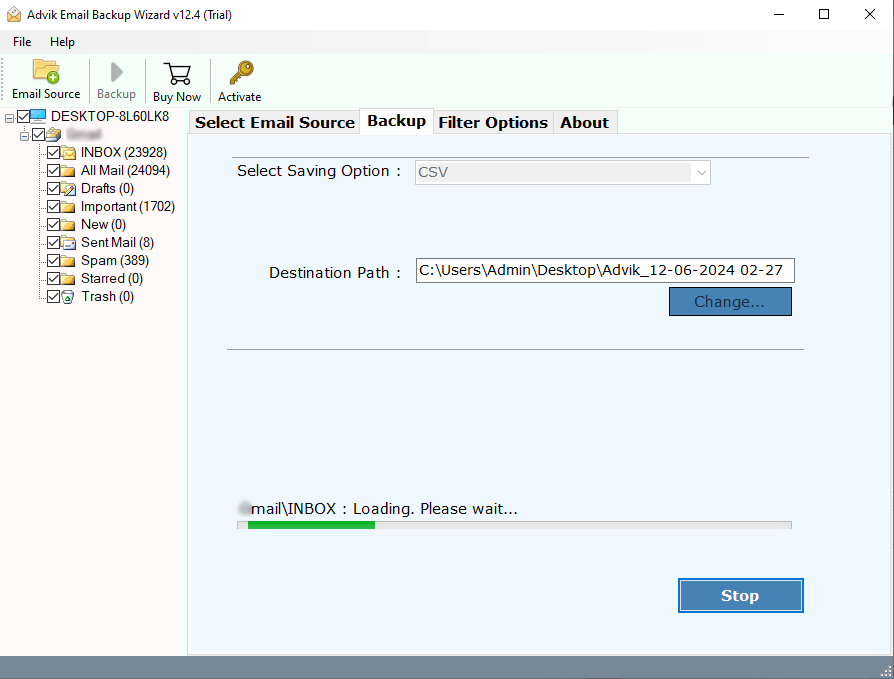Click the Trash recycle bin icon

pyautogui.click(x=67, y=297)
